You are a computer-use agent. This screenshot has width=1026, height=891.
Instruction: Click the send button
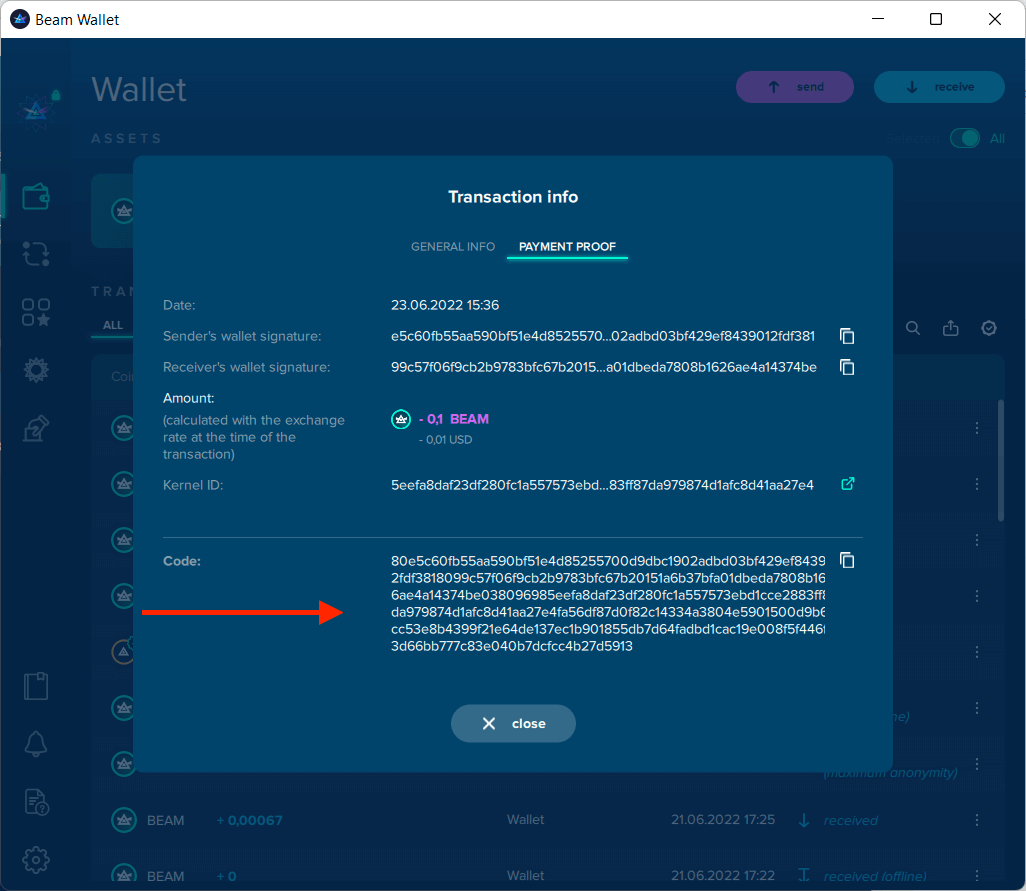click(795, 87)
